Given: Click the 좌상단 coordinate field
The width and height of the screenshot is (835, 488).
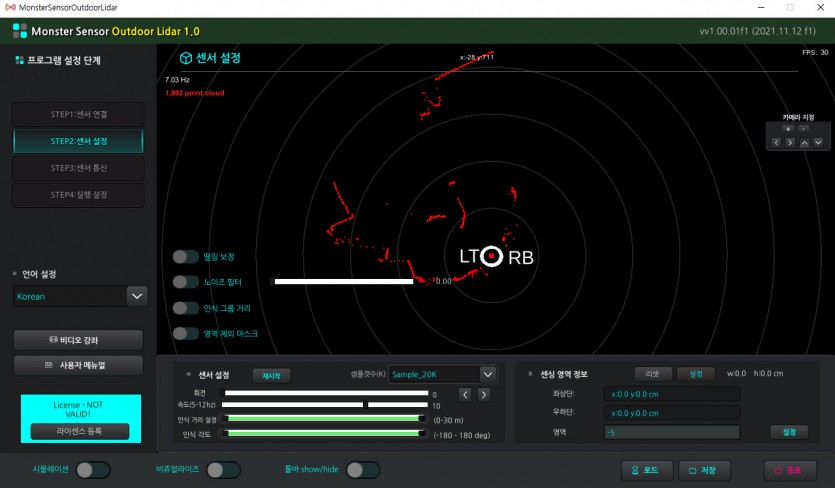Looking at the screenshot, I should [672, 394].
